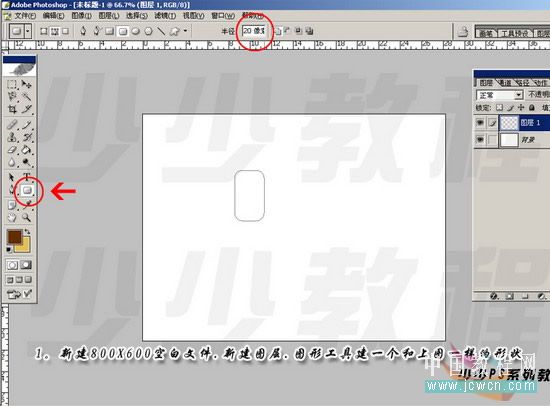This screenshot has width=550, height=406.
Task: Choose Full Screen with Menu Bar mode
Action: 19,280
